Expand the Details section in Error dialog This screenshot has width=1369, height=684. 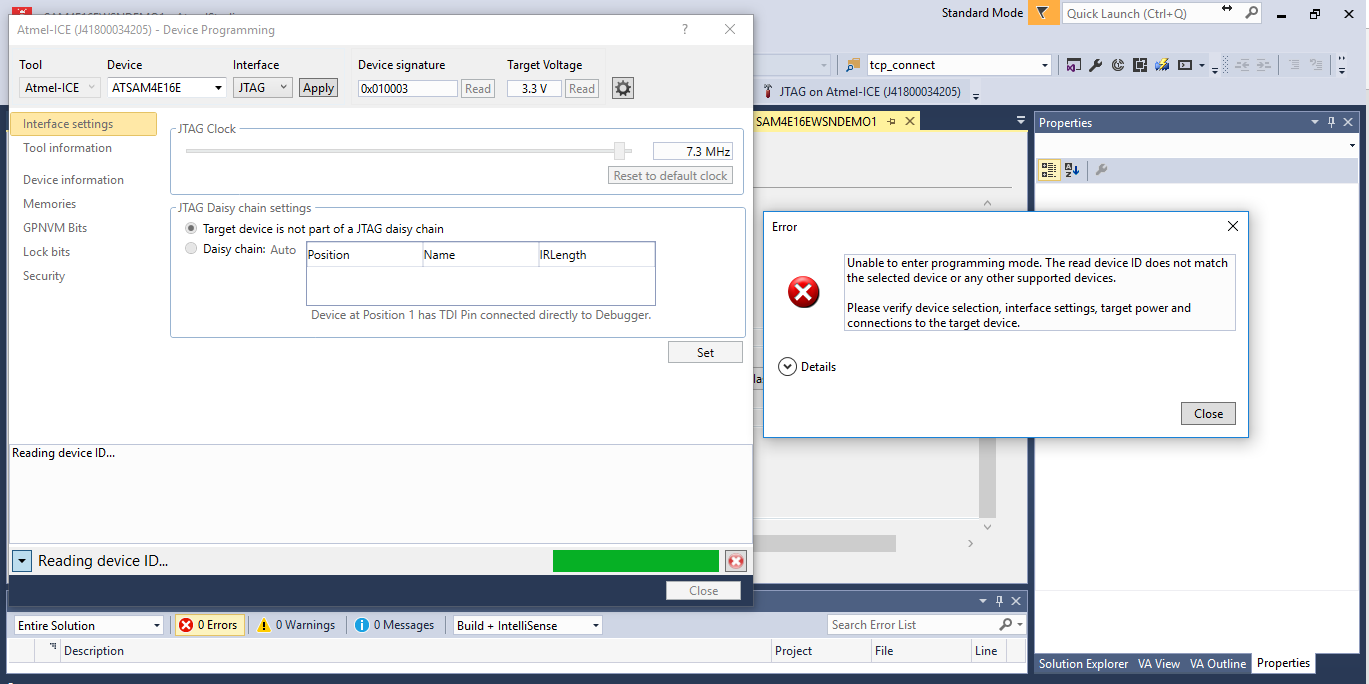tap(787, 367)
